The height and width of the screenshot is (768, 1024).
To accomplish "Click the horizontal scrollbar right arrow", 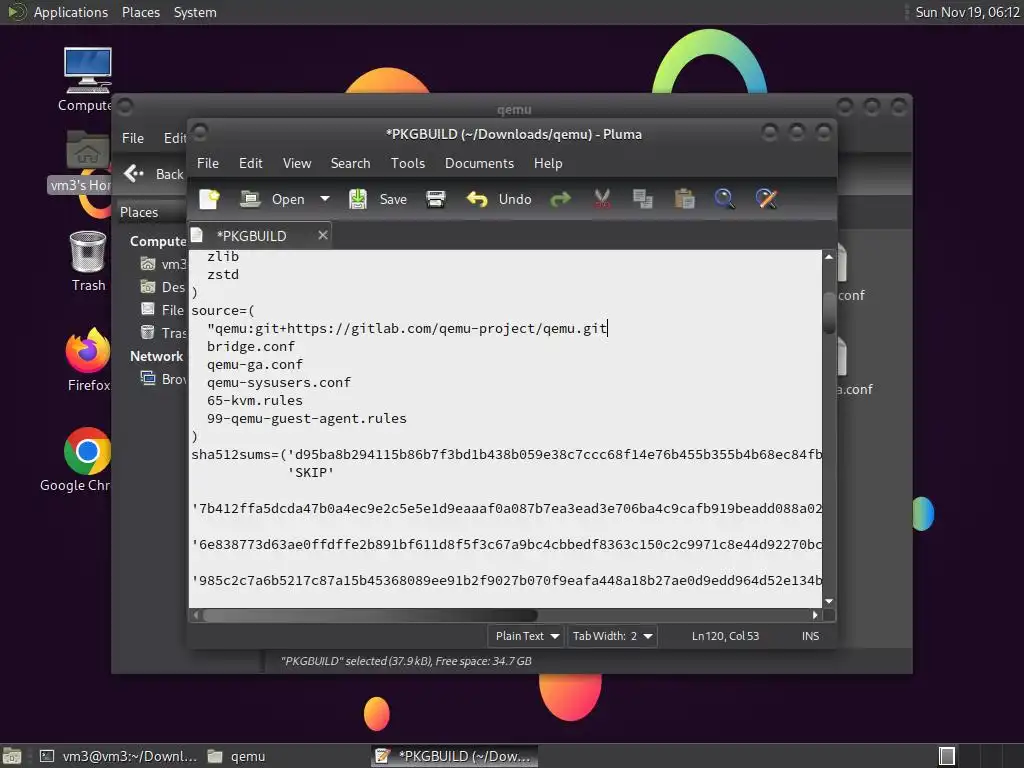I will [x=815, y=615].
